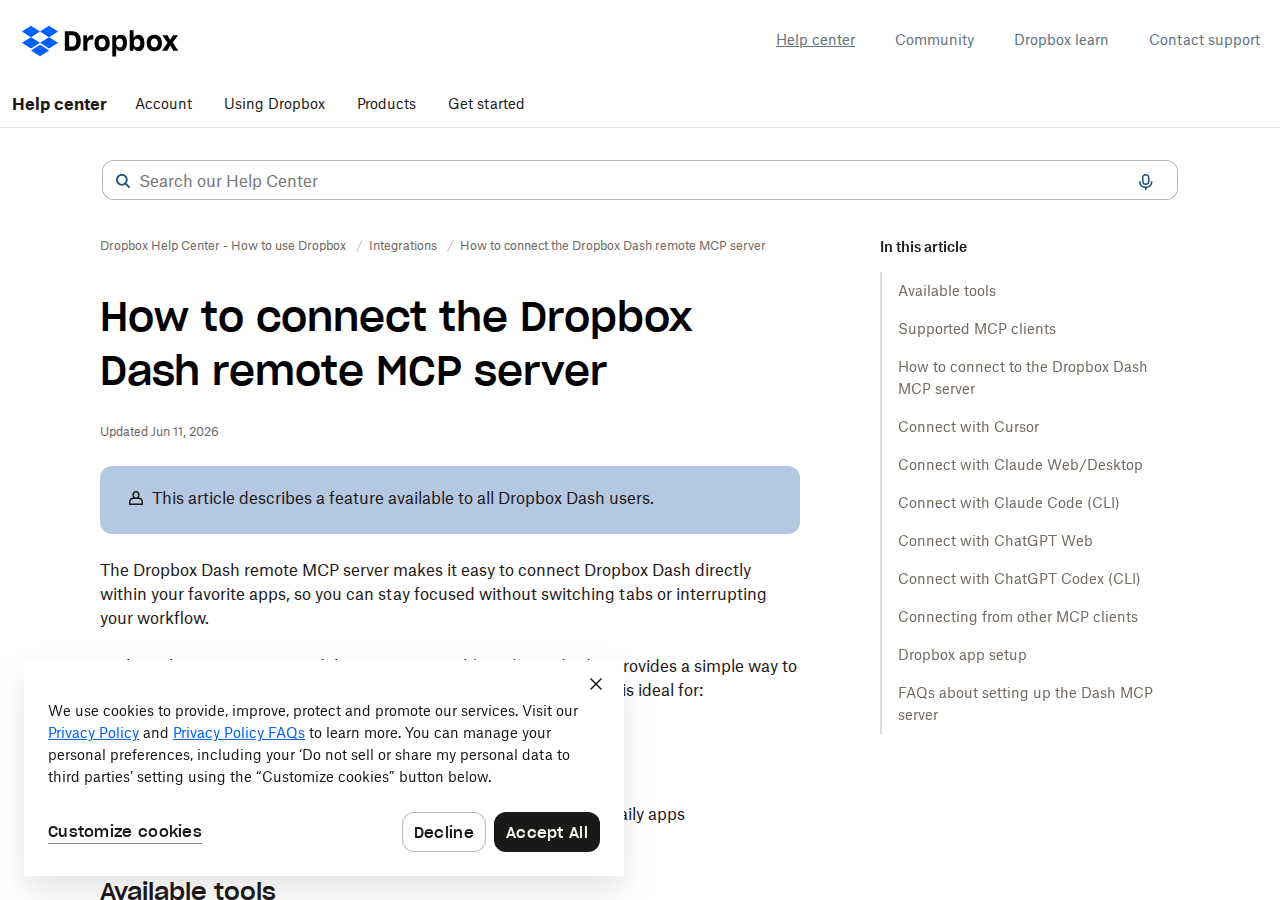1280x900 pixels.
Task: Jump to Connecting from other MCP clients
Action: tap(1018, 617)
